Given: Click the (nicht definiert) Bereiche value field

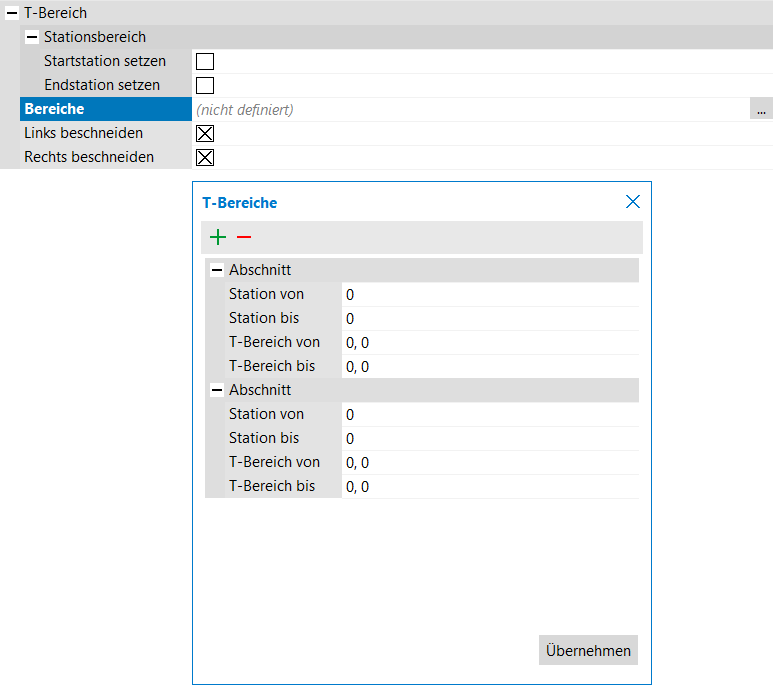Looking at the screenshot, I should click(468, 110).
